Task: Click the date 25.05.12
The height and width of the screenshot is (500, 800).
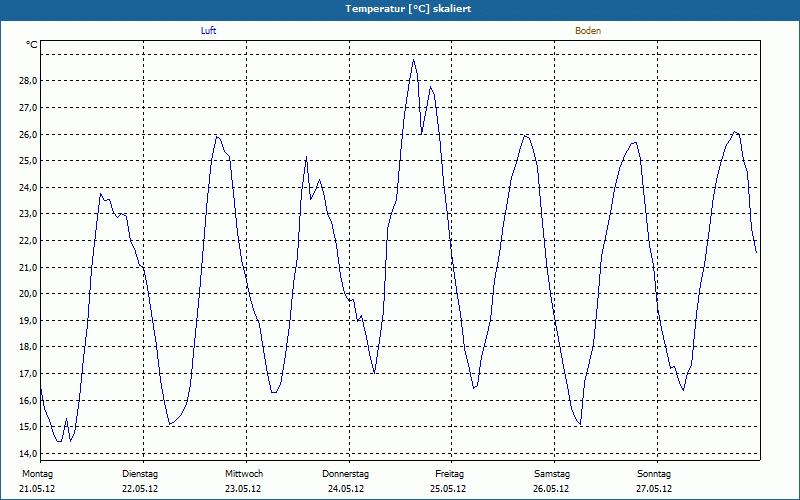Action: (448, 489)
